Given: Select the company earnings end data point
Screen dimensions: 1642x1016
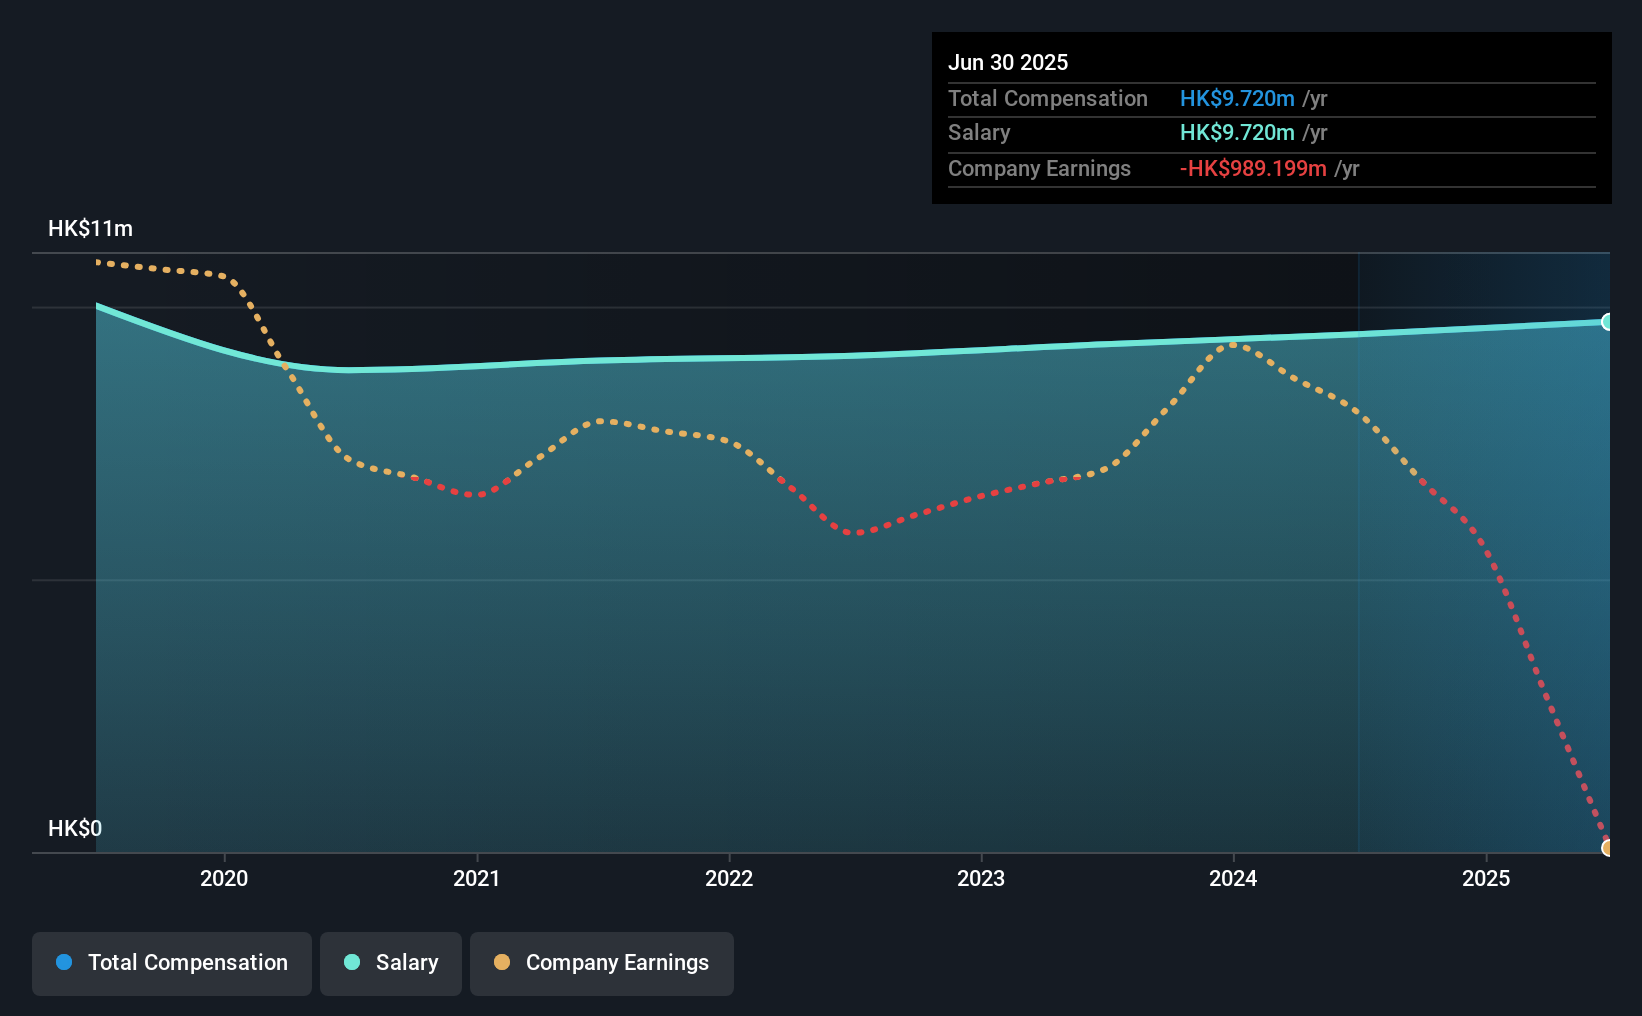Looking at the screenshot, I should [x=1608, y=848].
